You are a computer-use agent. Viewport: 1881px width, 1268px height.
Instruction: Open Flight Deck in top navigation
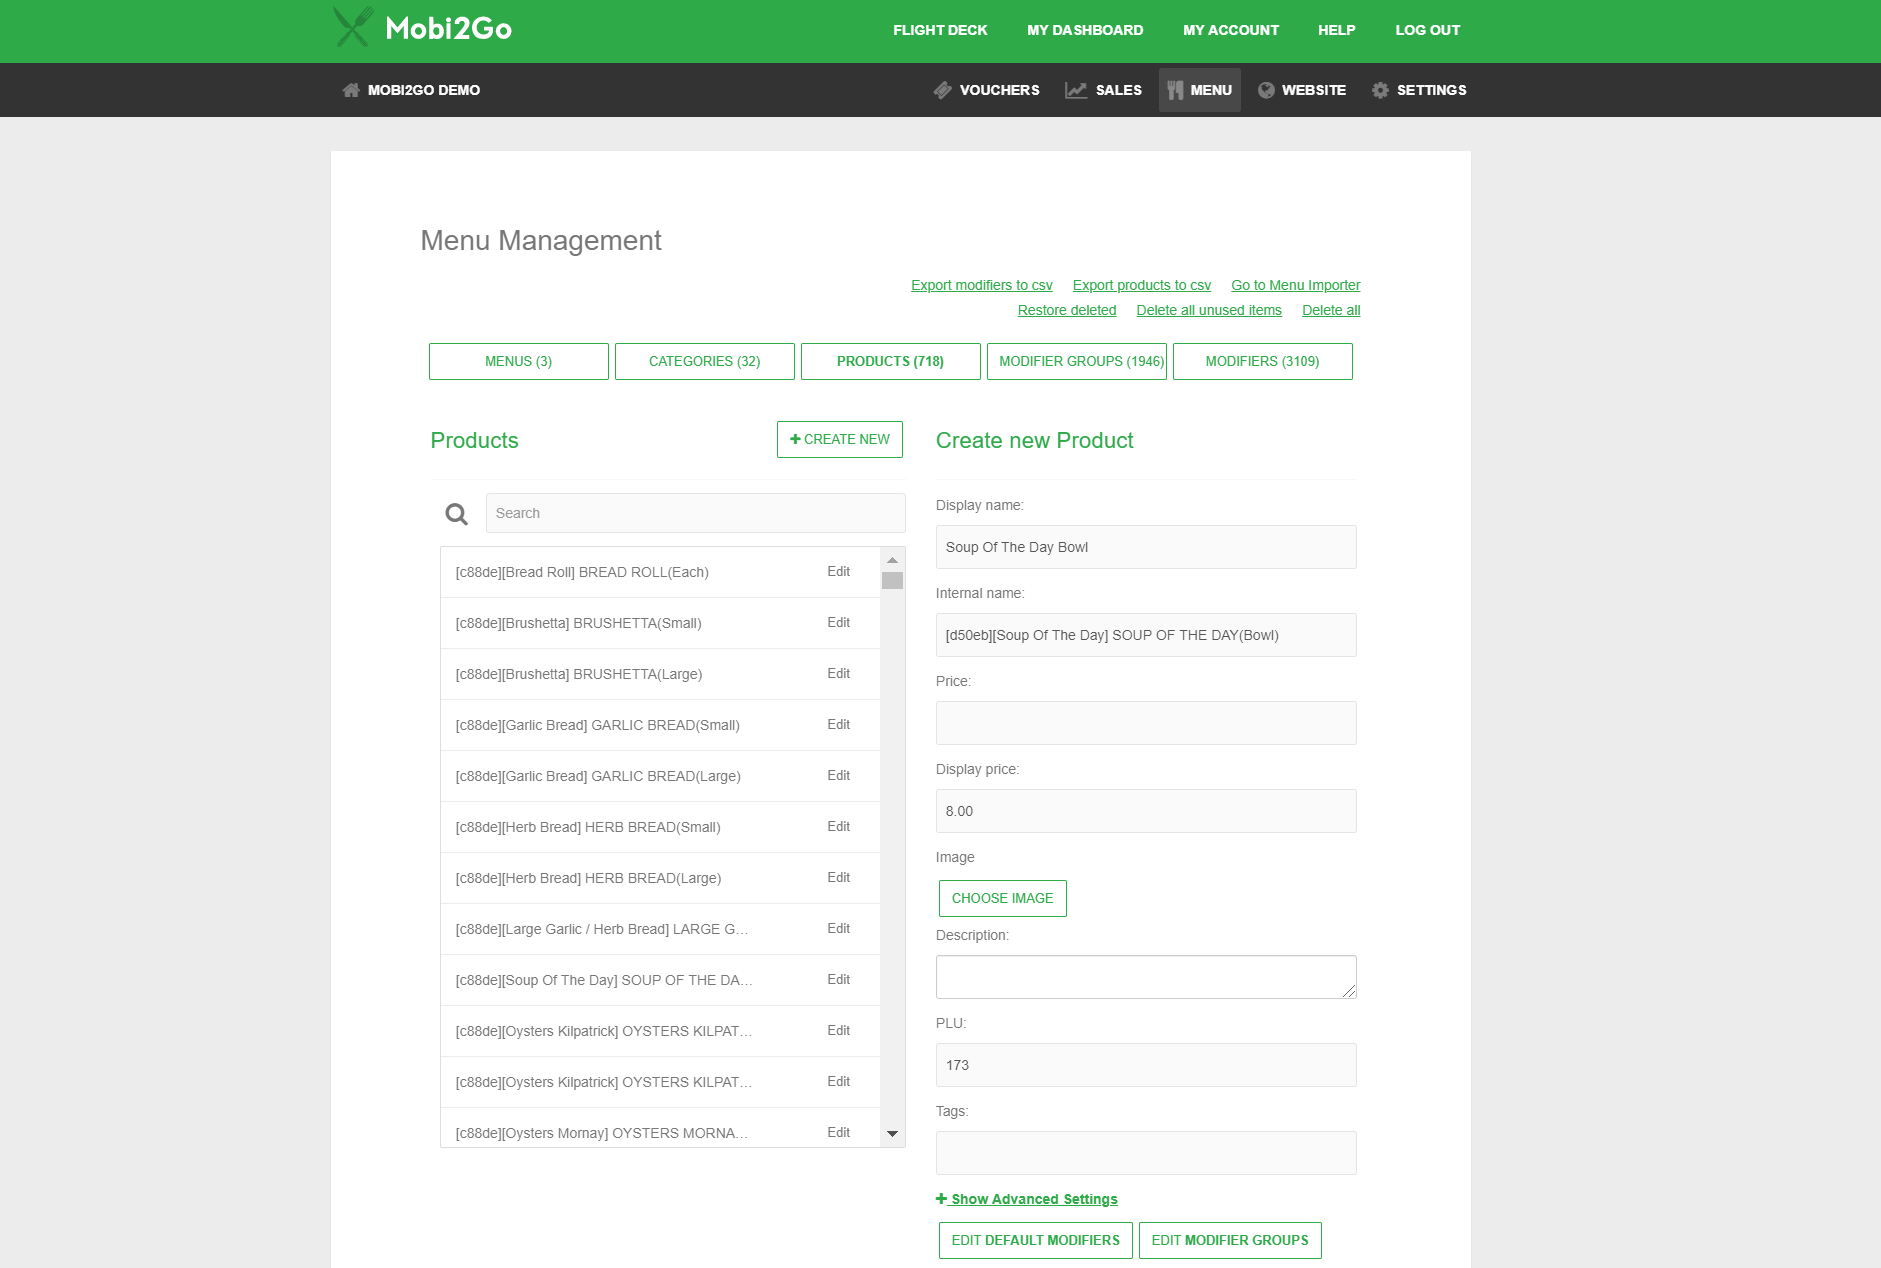coord(939,30)
